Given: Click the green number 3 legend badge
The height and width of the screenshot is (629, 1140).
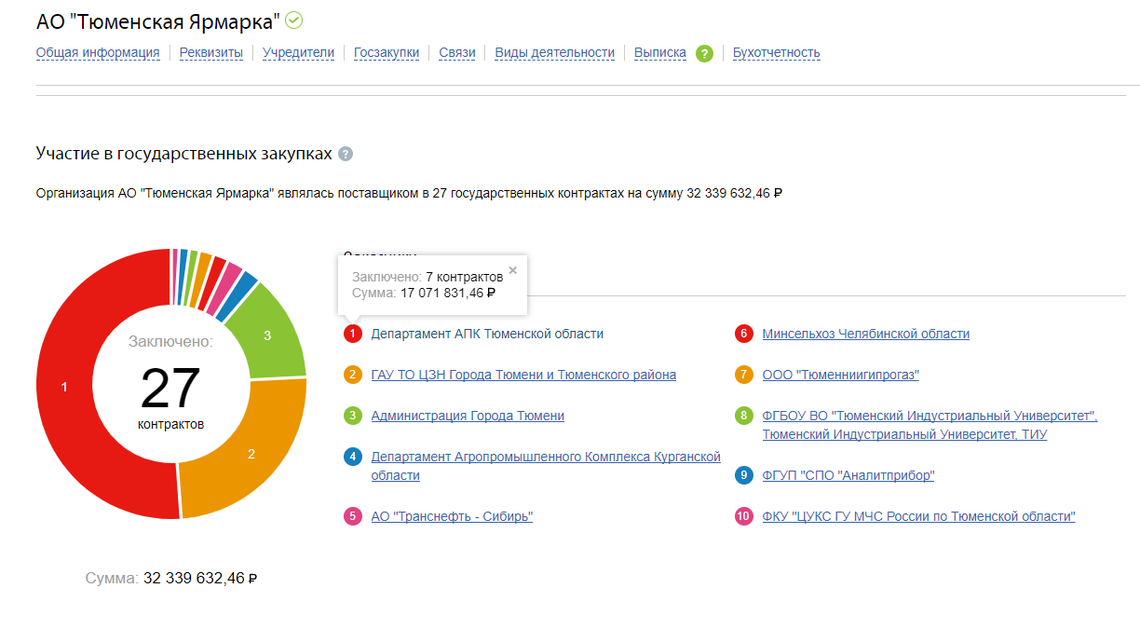Looking at the screenshot, I should pos(353,415).
